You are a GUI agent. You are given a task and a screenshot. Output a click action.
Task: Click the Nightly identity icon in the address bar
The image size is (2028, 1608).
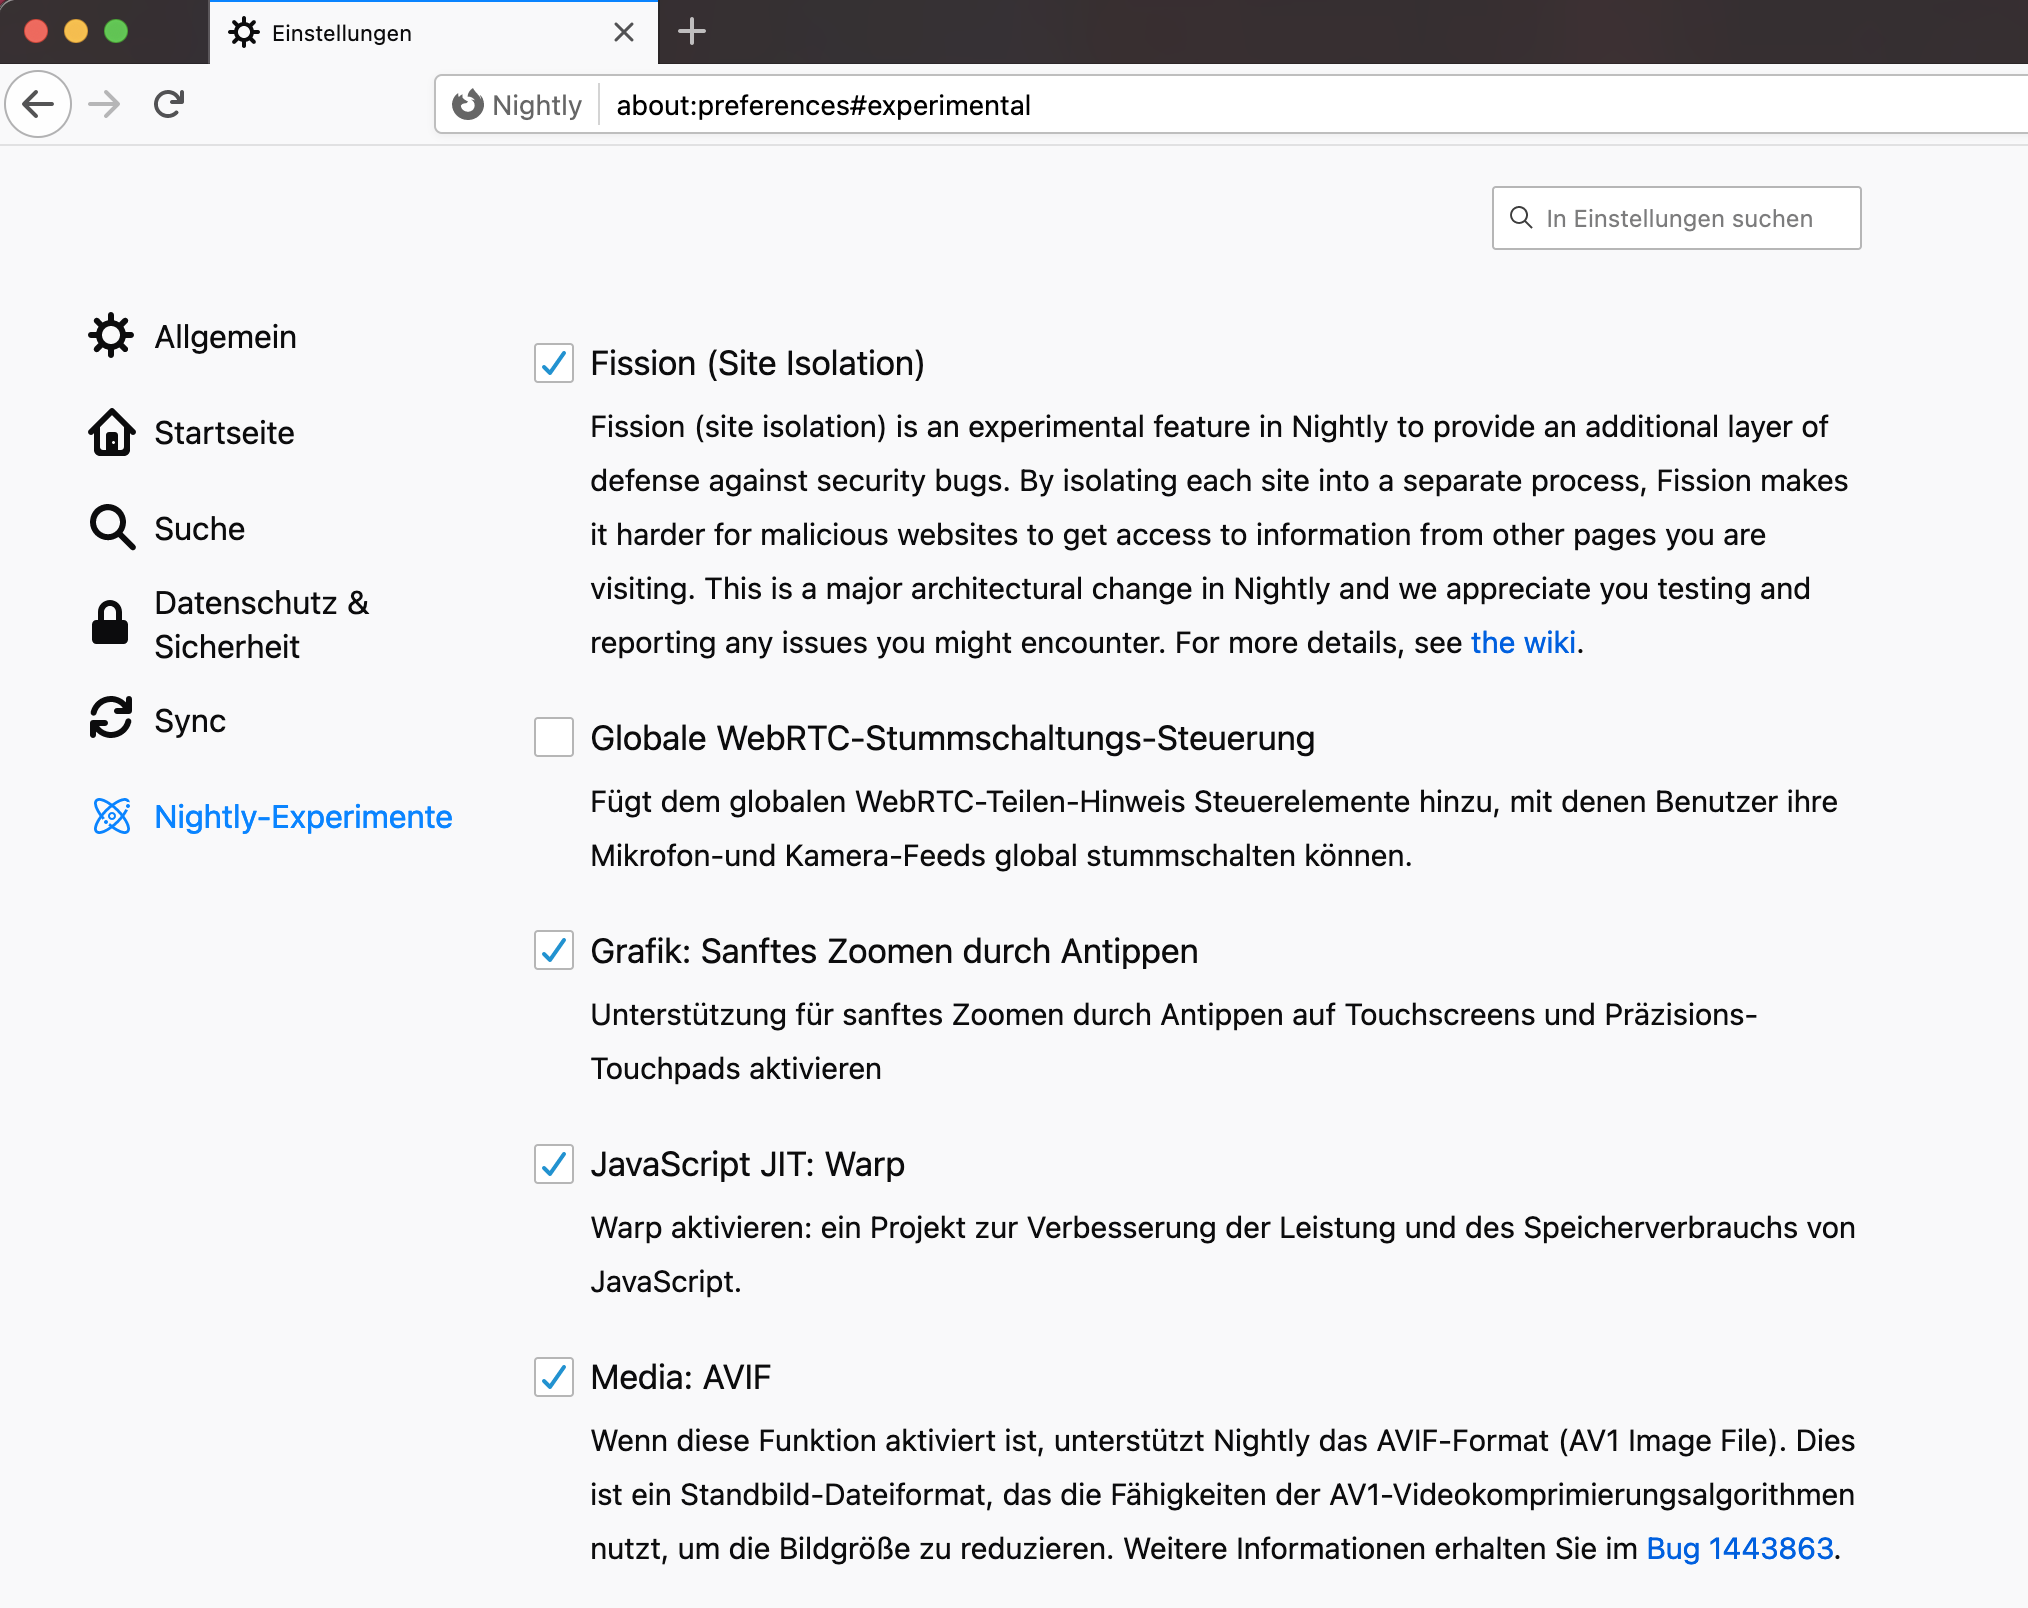click(x=467, y=105)
